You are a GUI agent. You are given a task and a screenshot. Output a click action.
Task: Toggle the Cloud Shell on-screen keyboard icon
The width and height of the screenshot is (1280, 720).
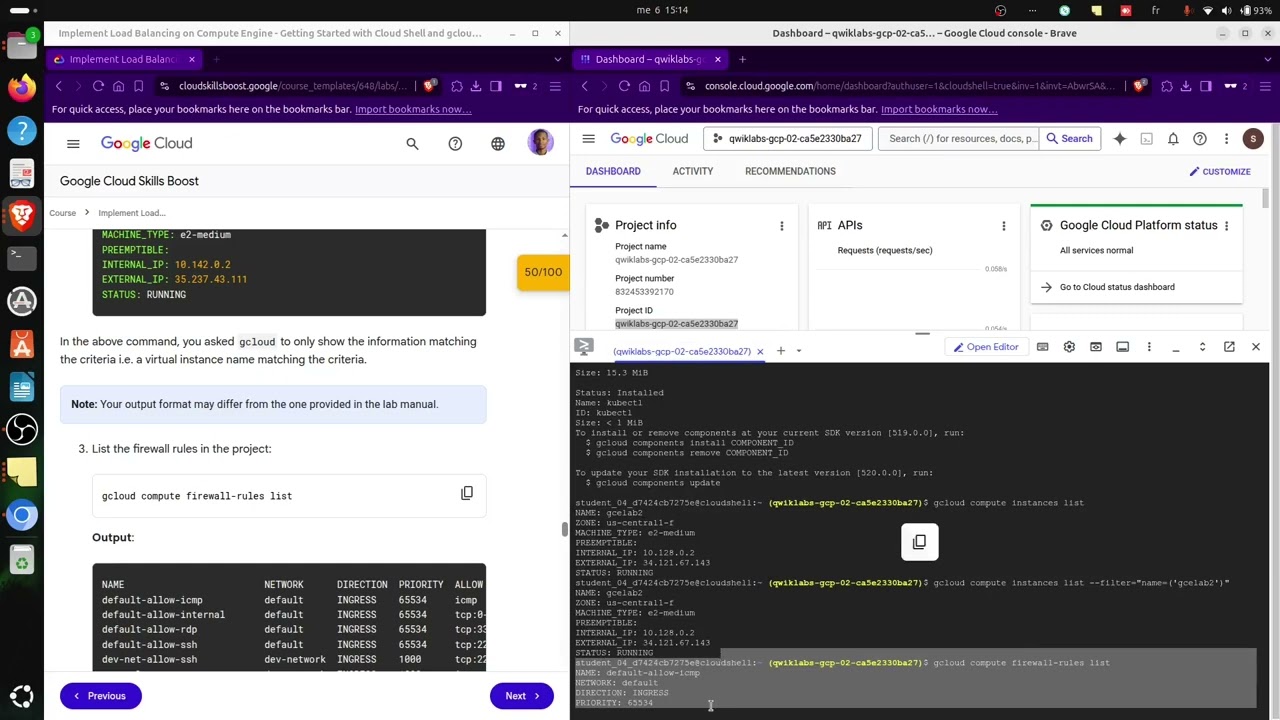point(1042,347)
